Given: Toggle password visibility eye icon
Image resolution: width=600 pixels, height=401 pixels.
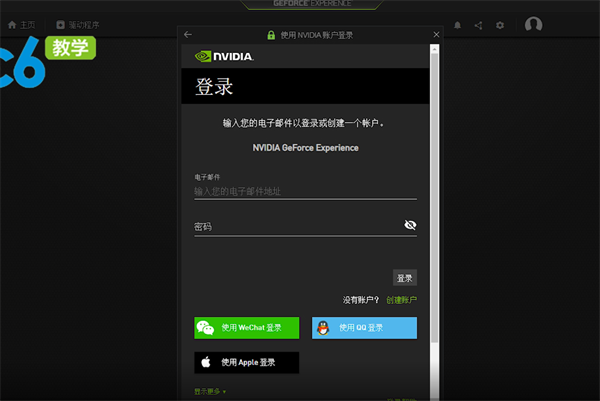Looking at the screenshot, I should coord(410,225).
